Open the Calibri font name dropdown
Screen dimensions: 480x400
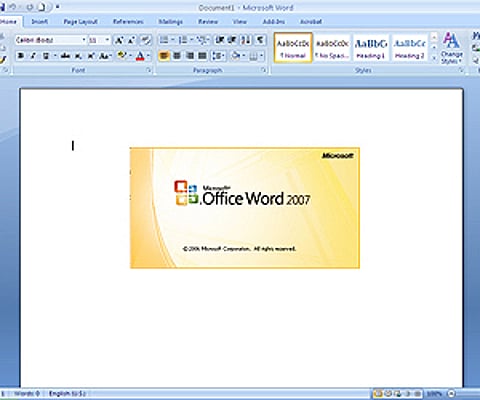pyautogui.click(x=84, y=40)
